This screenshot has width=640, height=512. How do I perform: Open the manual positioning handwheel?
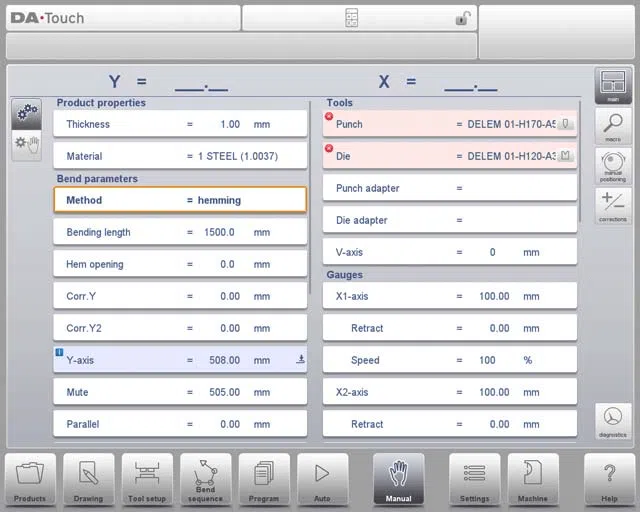613,166
